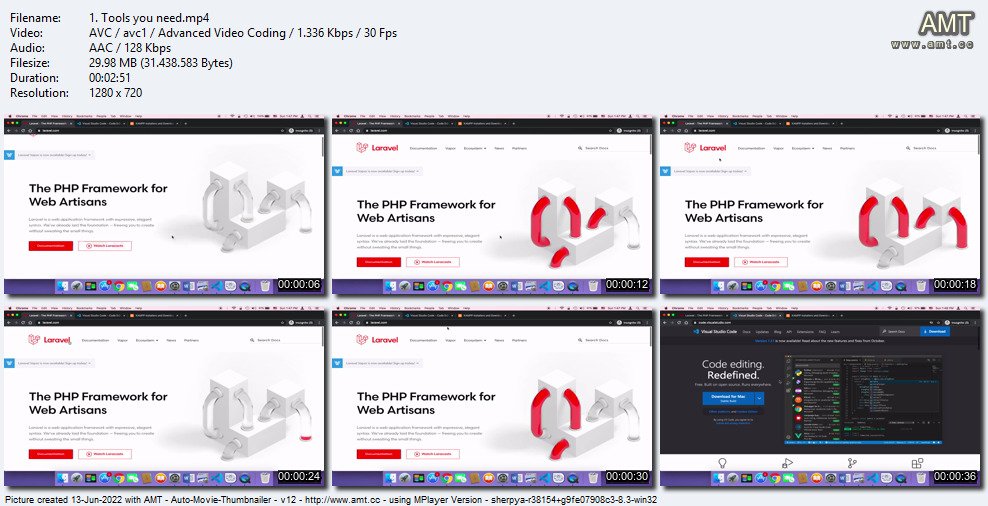The width and height of the screenshot is (988, 506).
Task: Click the Watch Laracasts button in the 00:00:30 thumbnail
Action: tap(433, 454)
